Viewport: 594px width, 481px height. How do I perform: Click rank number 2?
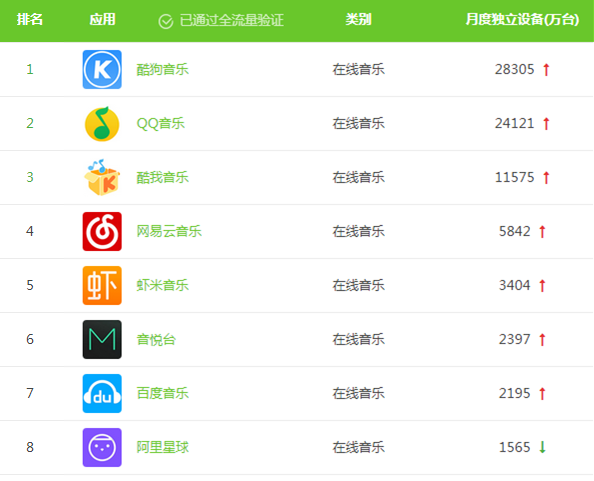30,123
